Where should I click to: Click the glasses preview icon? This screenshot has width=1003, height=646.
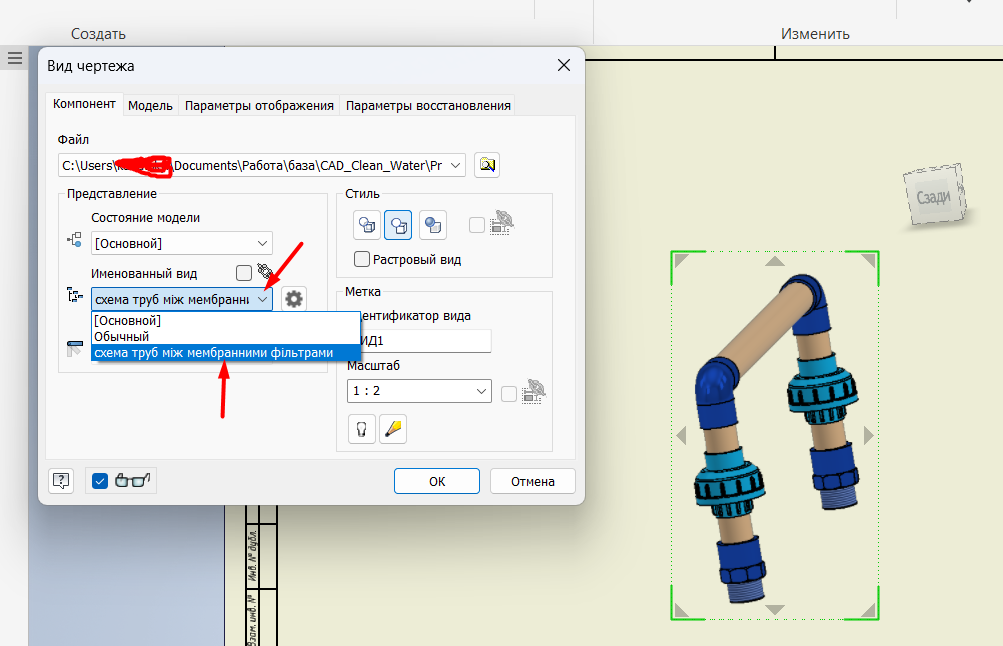pyautogui.click(x=132, y=480)
